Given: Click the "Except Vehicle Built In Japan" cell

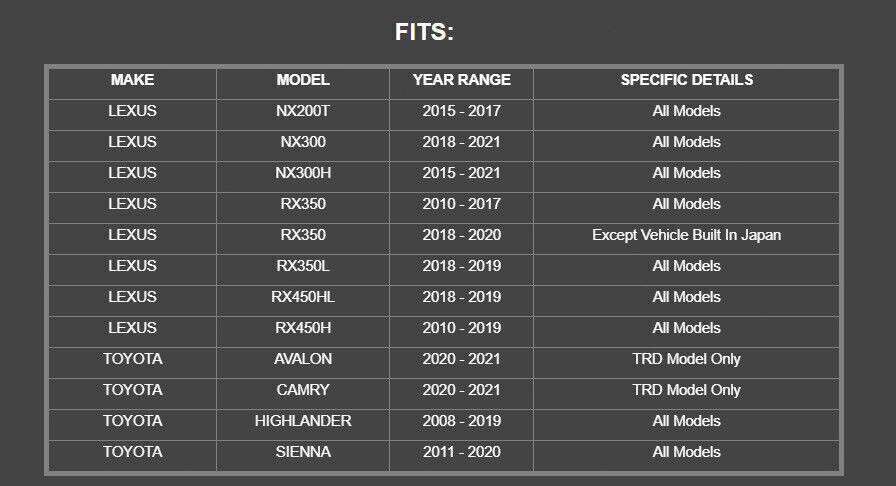Looking at the screenshot, I should click(x=686, y=235).
